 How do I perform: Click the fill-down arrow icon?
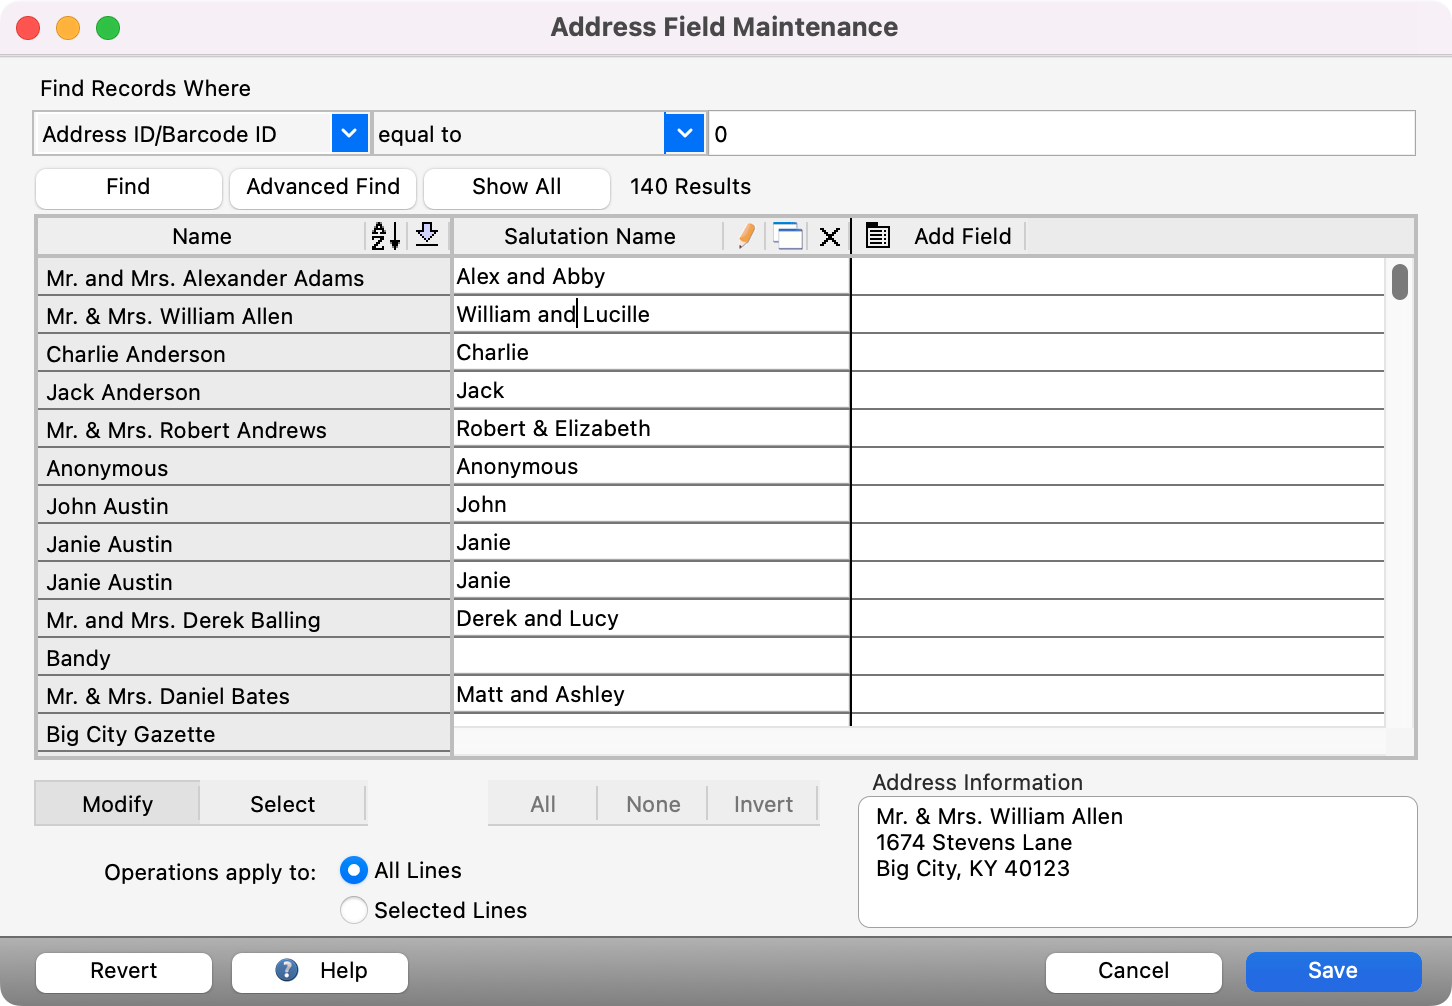click(x=427, y=236)
